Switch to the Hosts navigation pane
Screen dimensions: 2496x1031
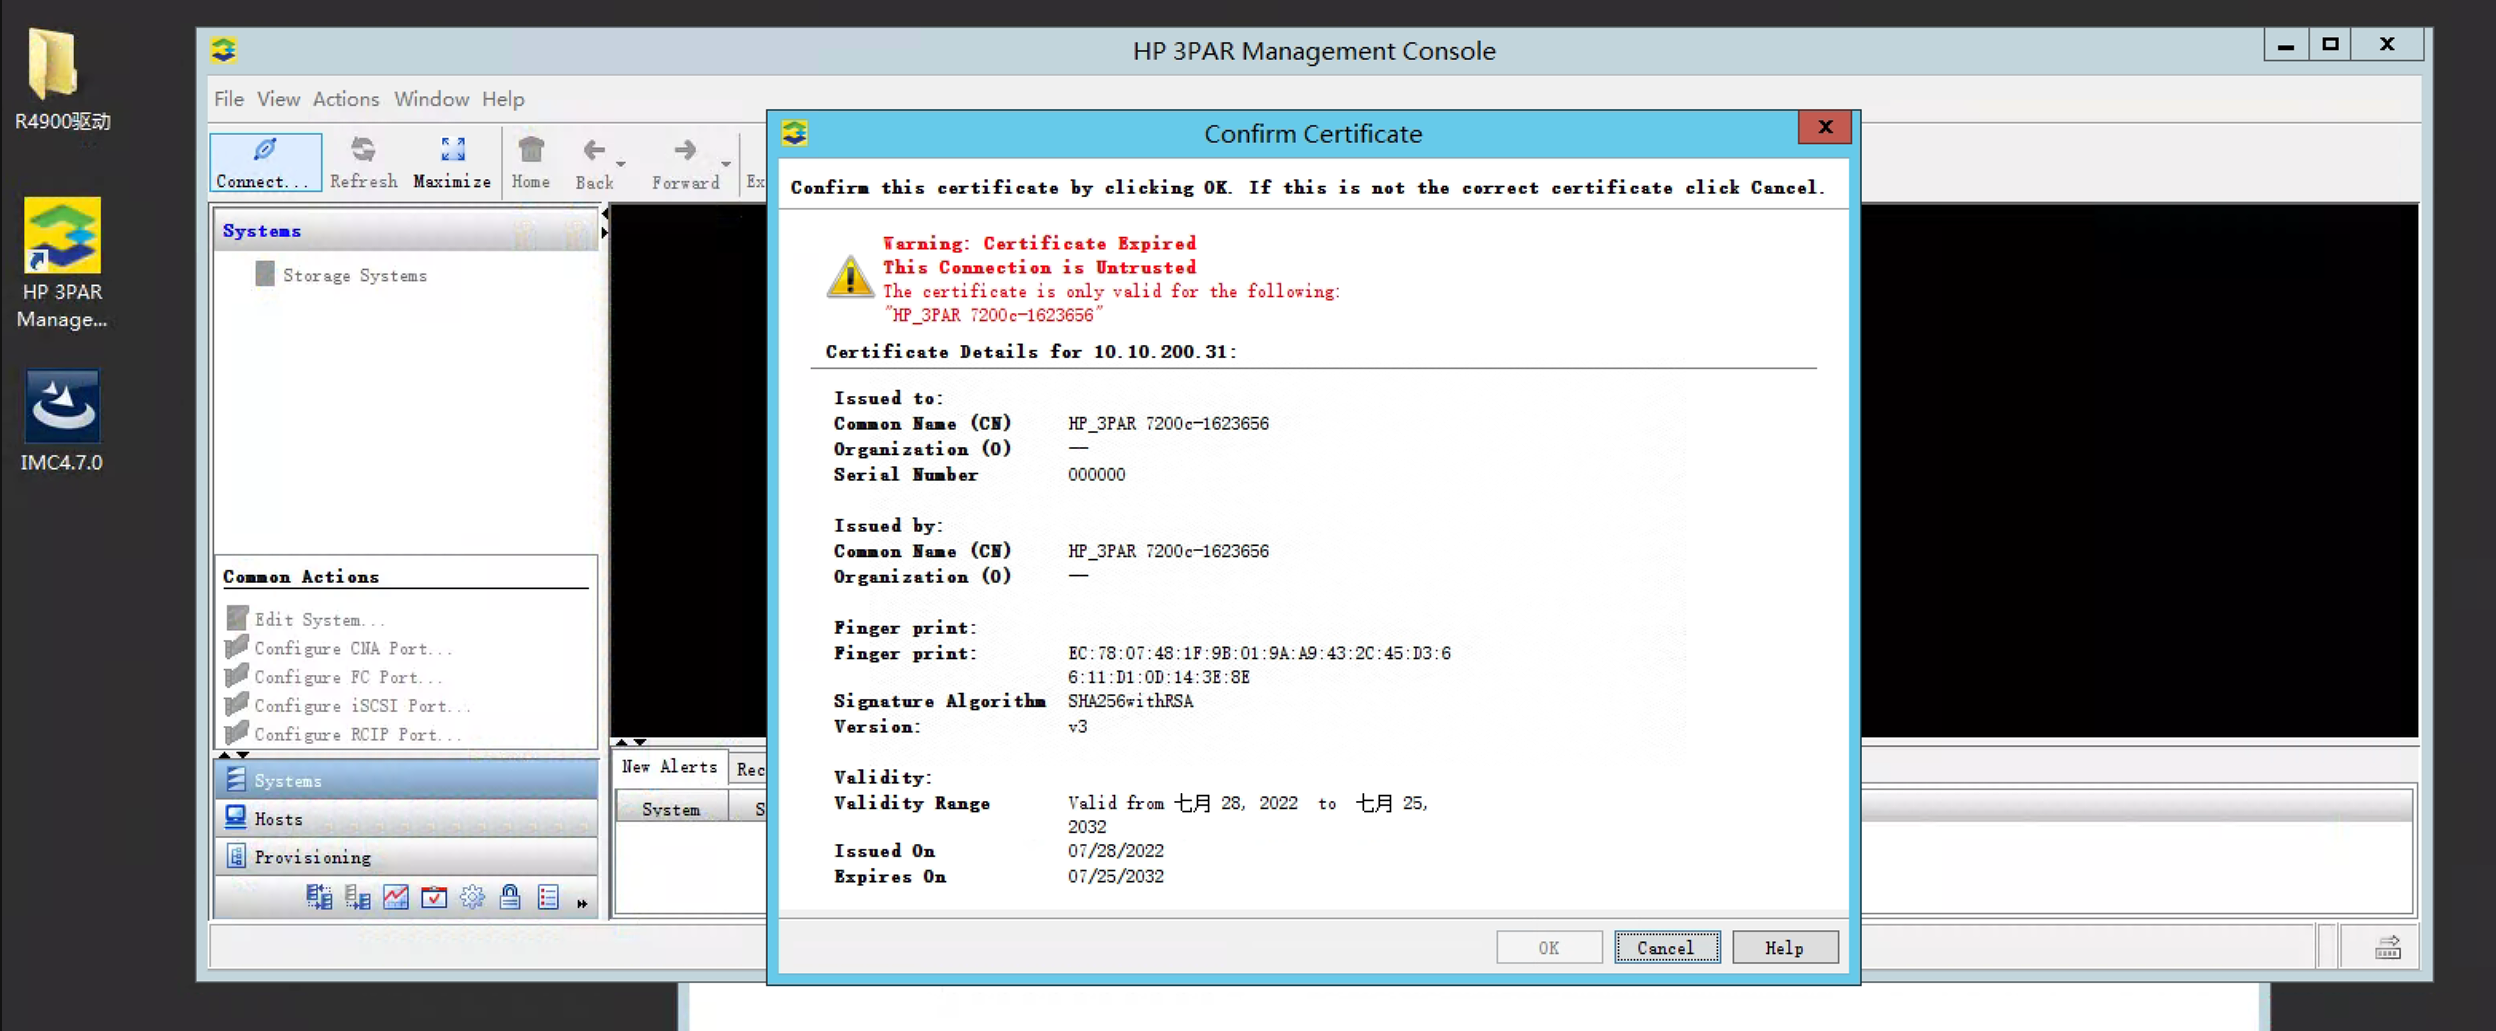point(406,818)
